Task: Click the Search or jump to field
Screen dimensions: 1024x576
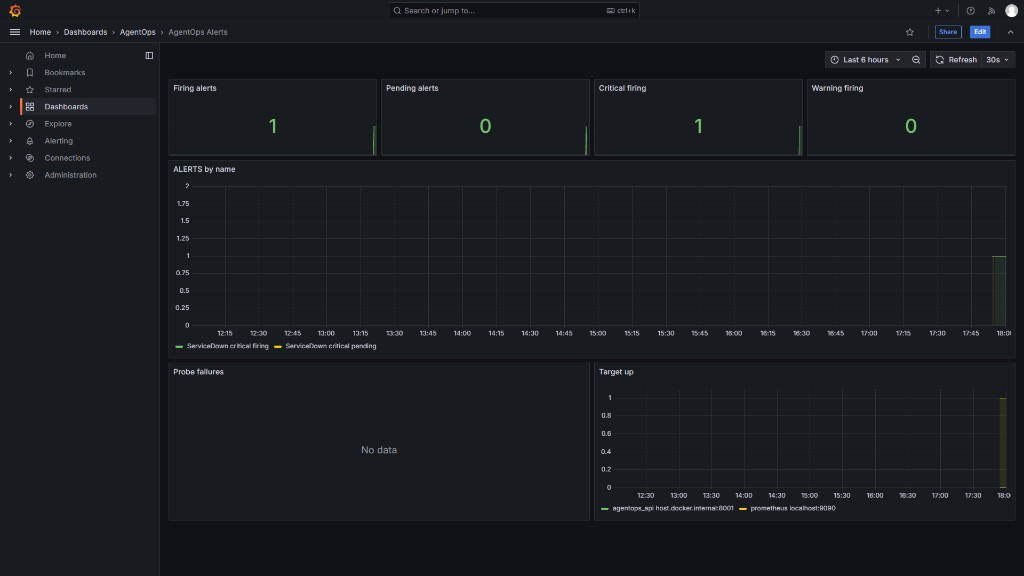Action: click(x=514, y=10)
